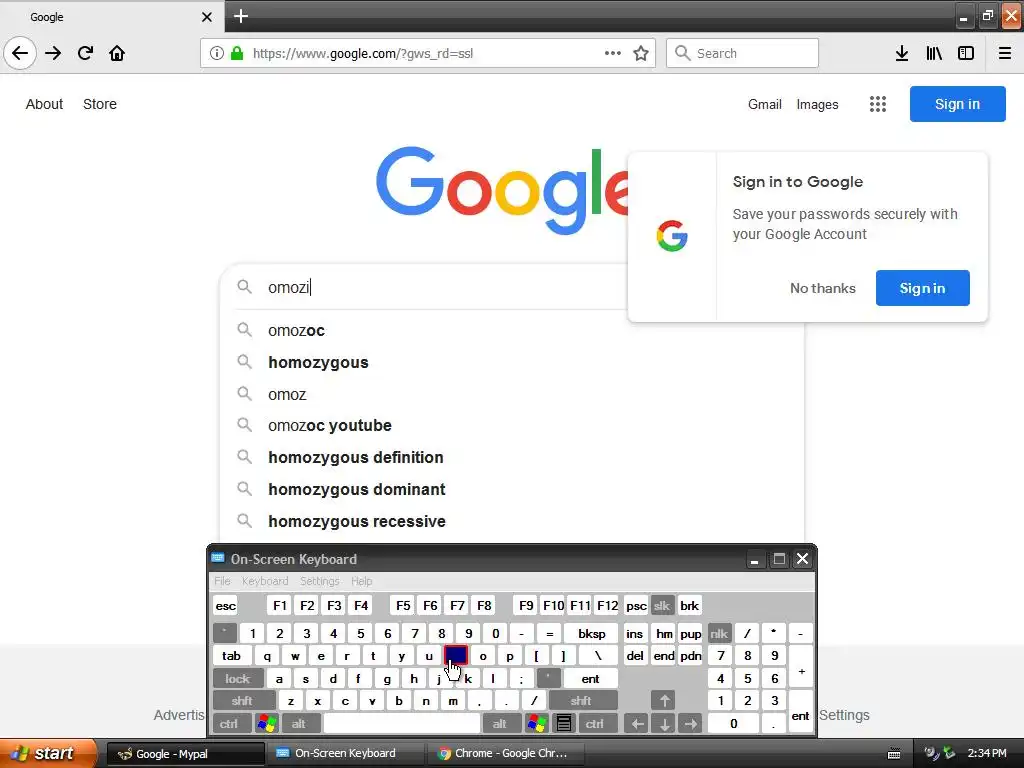Click the green padlock security icon
Image resolution: width=1024 pixels, height=768 pixels.
click(237, 53)
